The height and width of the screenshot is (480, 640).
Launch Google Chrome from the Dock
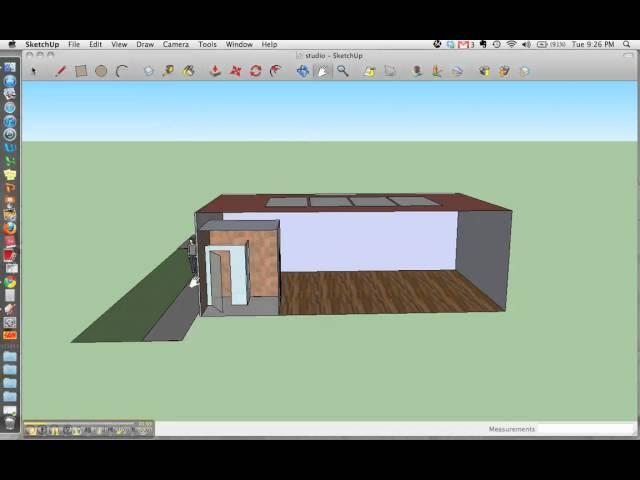coord(10,282)
